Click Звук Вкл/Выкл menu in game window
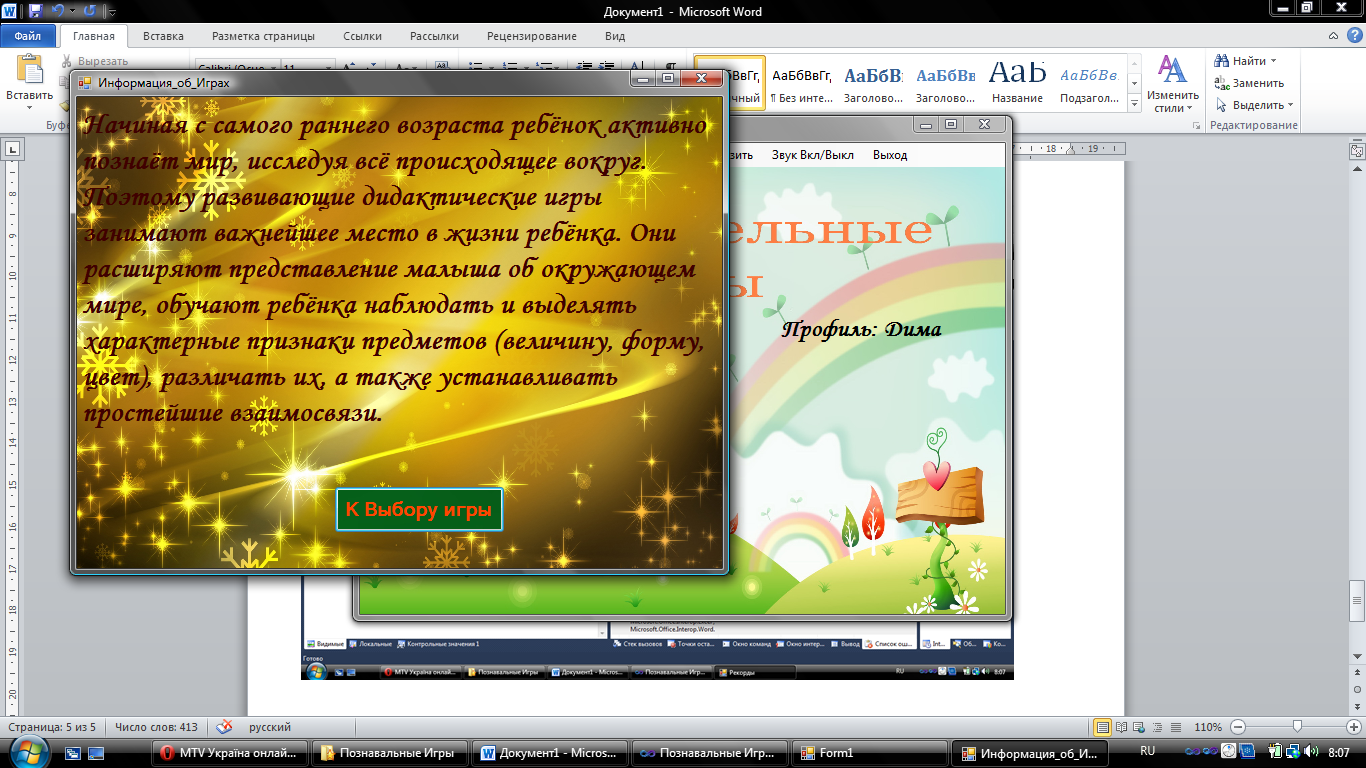Screen dimensions: 1366x768 tap(812, 155)
